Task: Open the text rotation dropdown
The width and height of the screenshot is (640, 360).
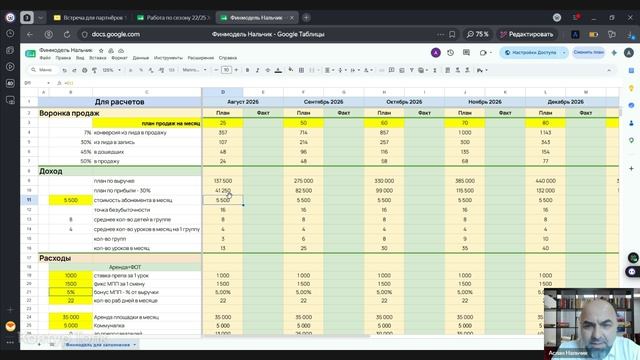Action: 367,70
